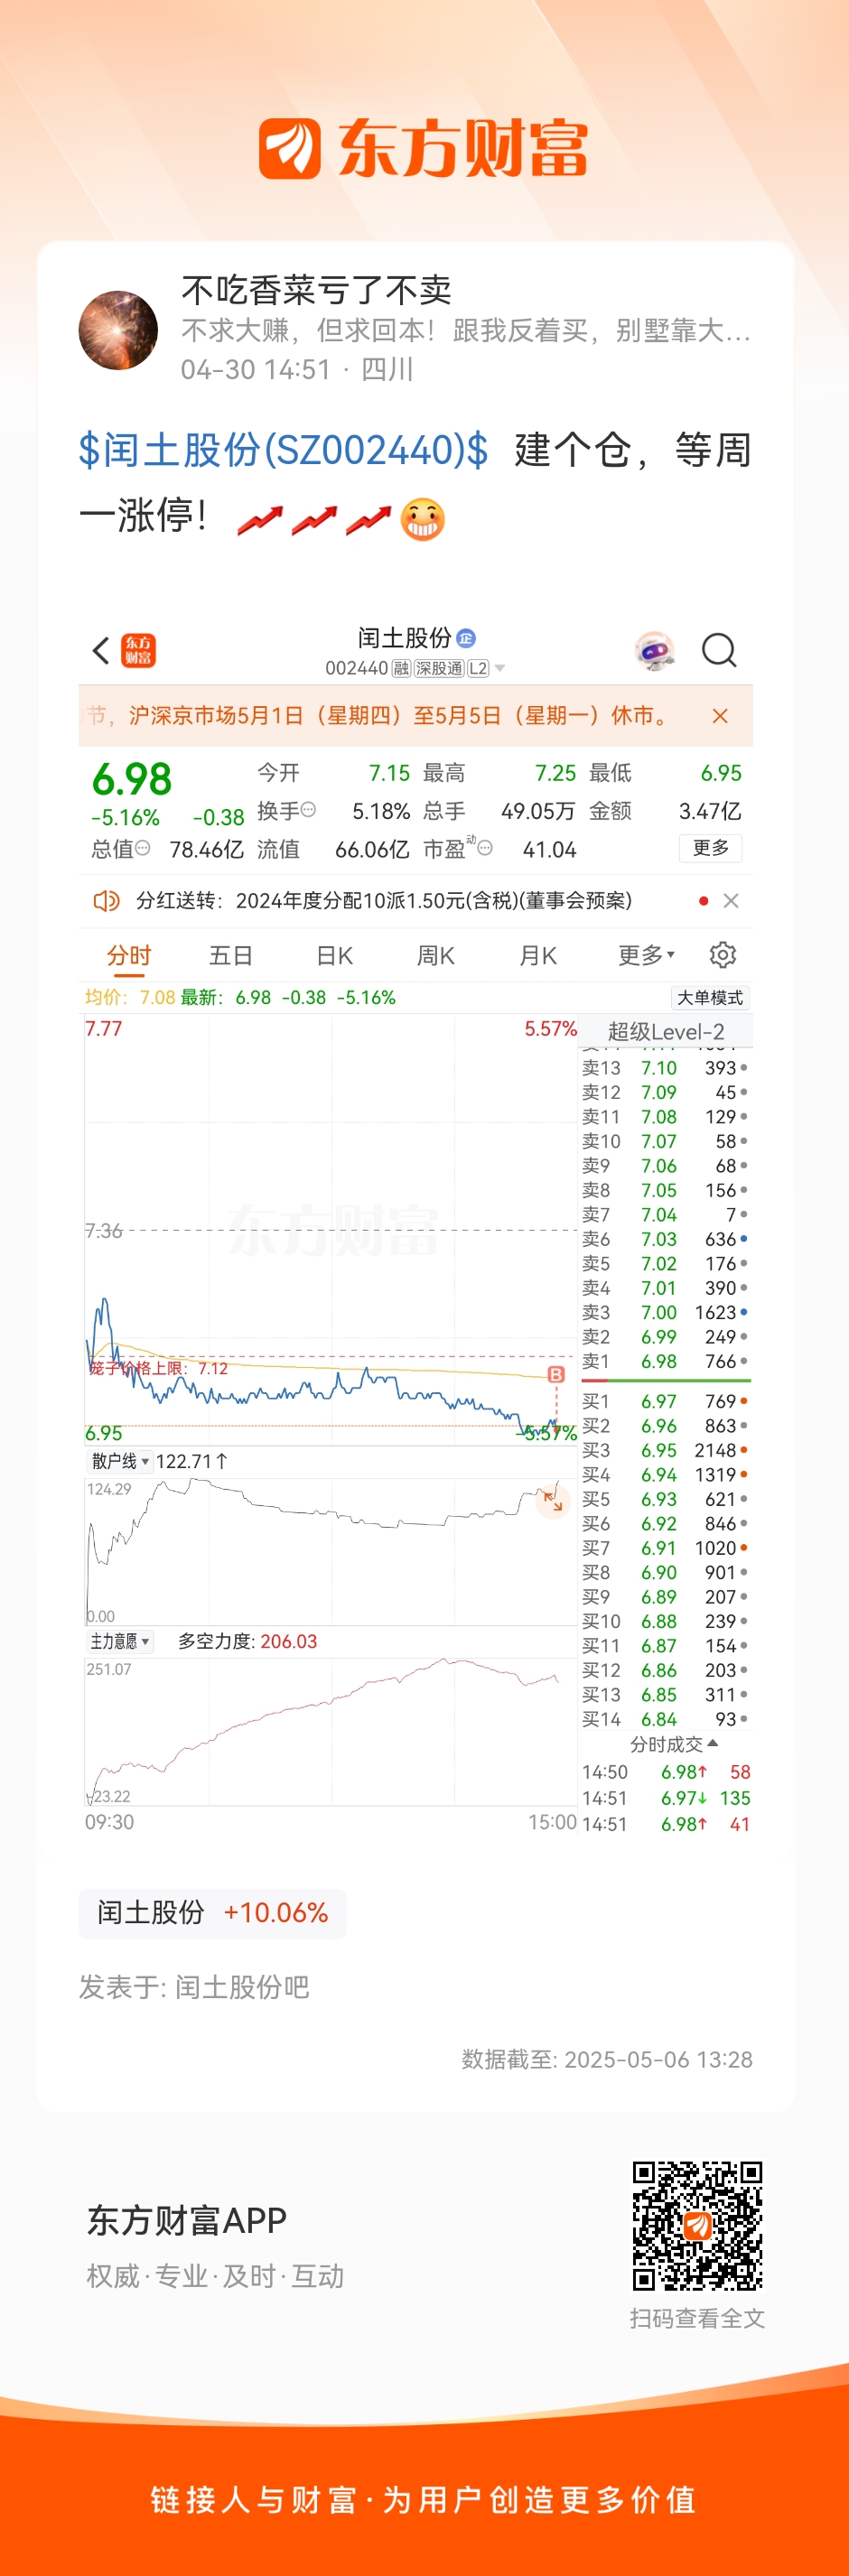Close the dividend announcement bar

[731, 901]
